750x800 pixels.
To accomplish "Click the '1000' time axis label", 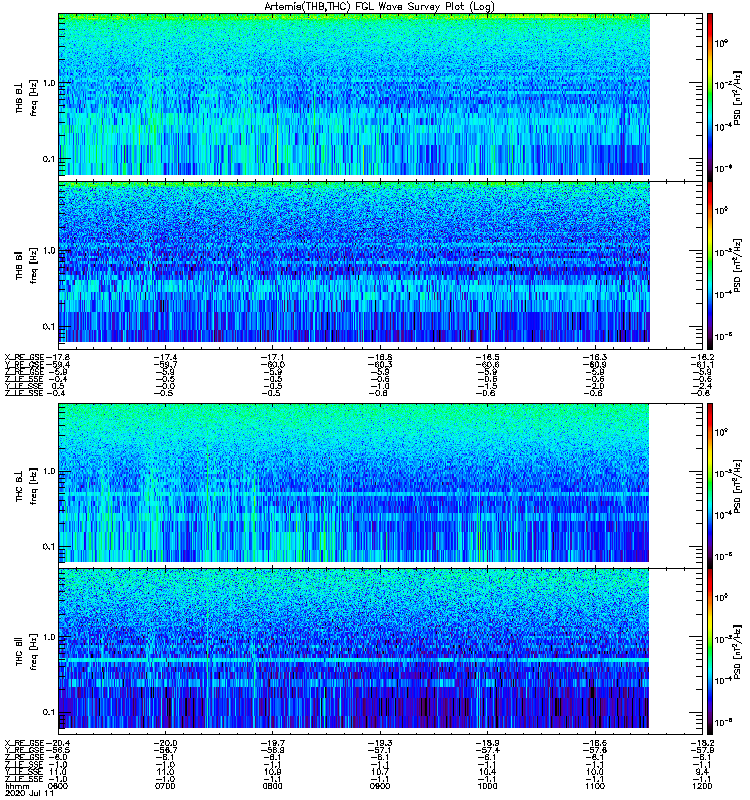I will [x=487, y=786].
